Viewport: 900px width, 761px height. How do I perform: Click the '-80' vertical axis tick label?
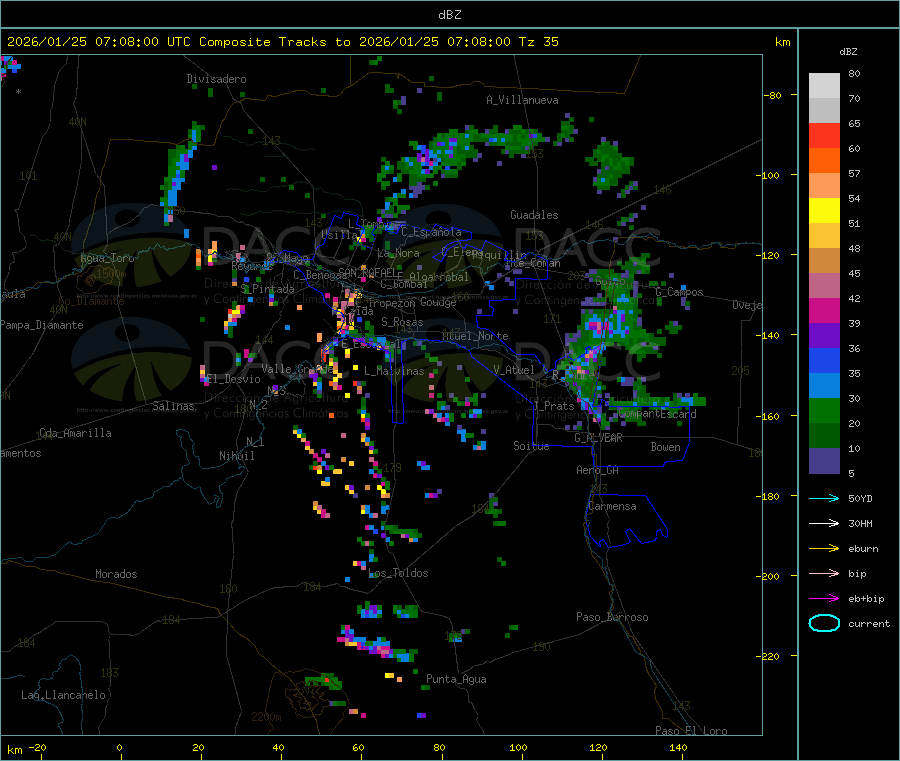[x=772, y=95]
